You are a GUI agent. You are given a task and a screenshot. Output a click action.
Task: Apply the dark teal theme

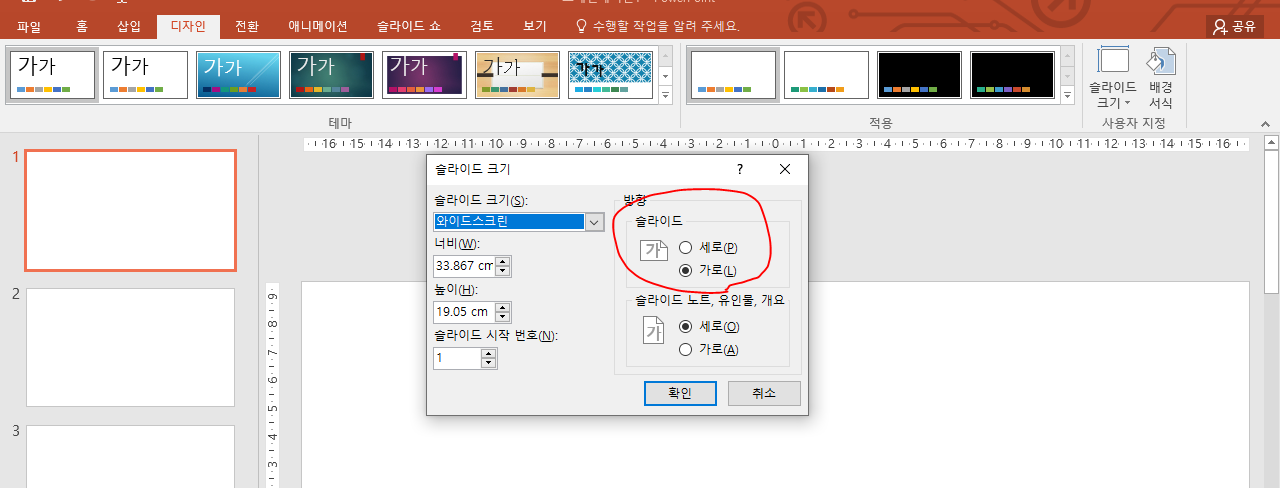[331, 75]
